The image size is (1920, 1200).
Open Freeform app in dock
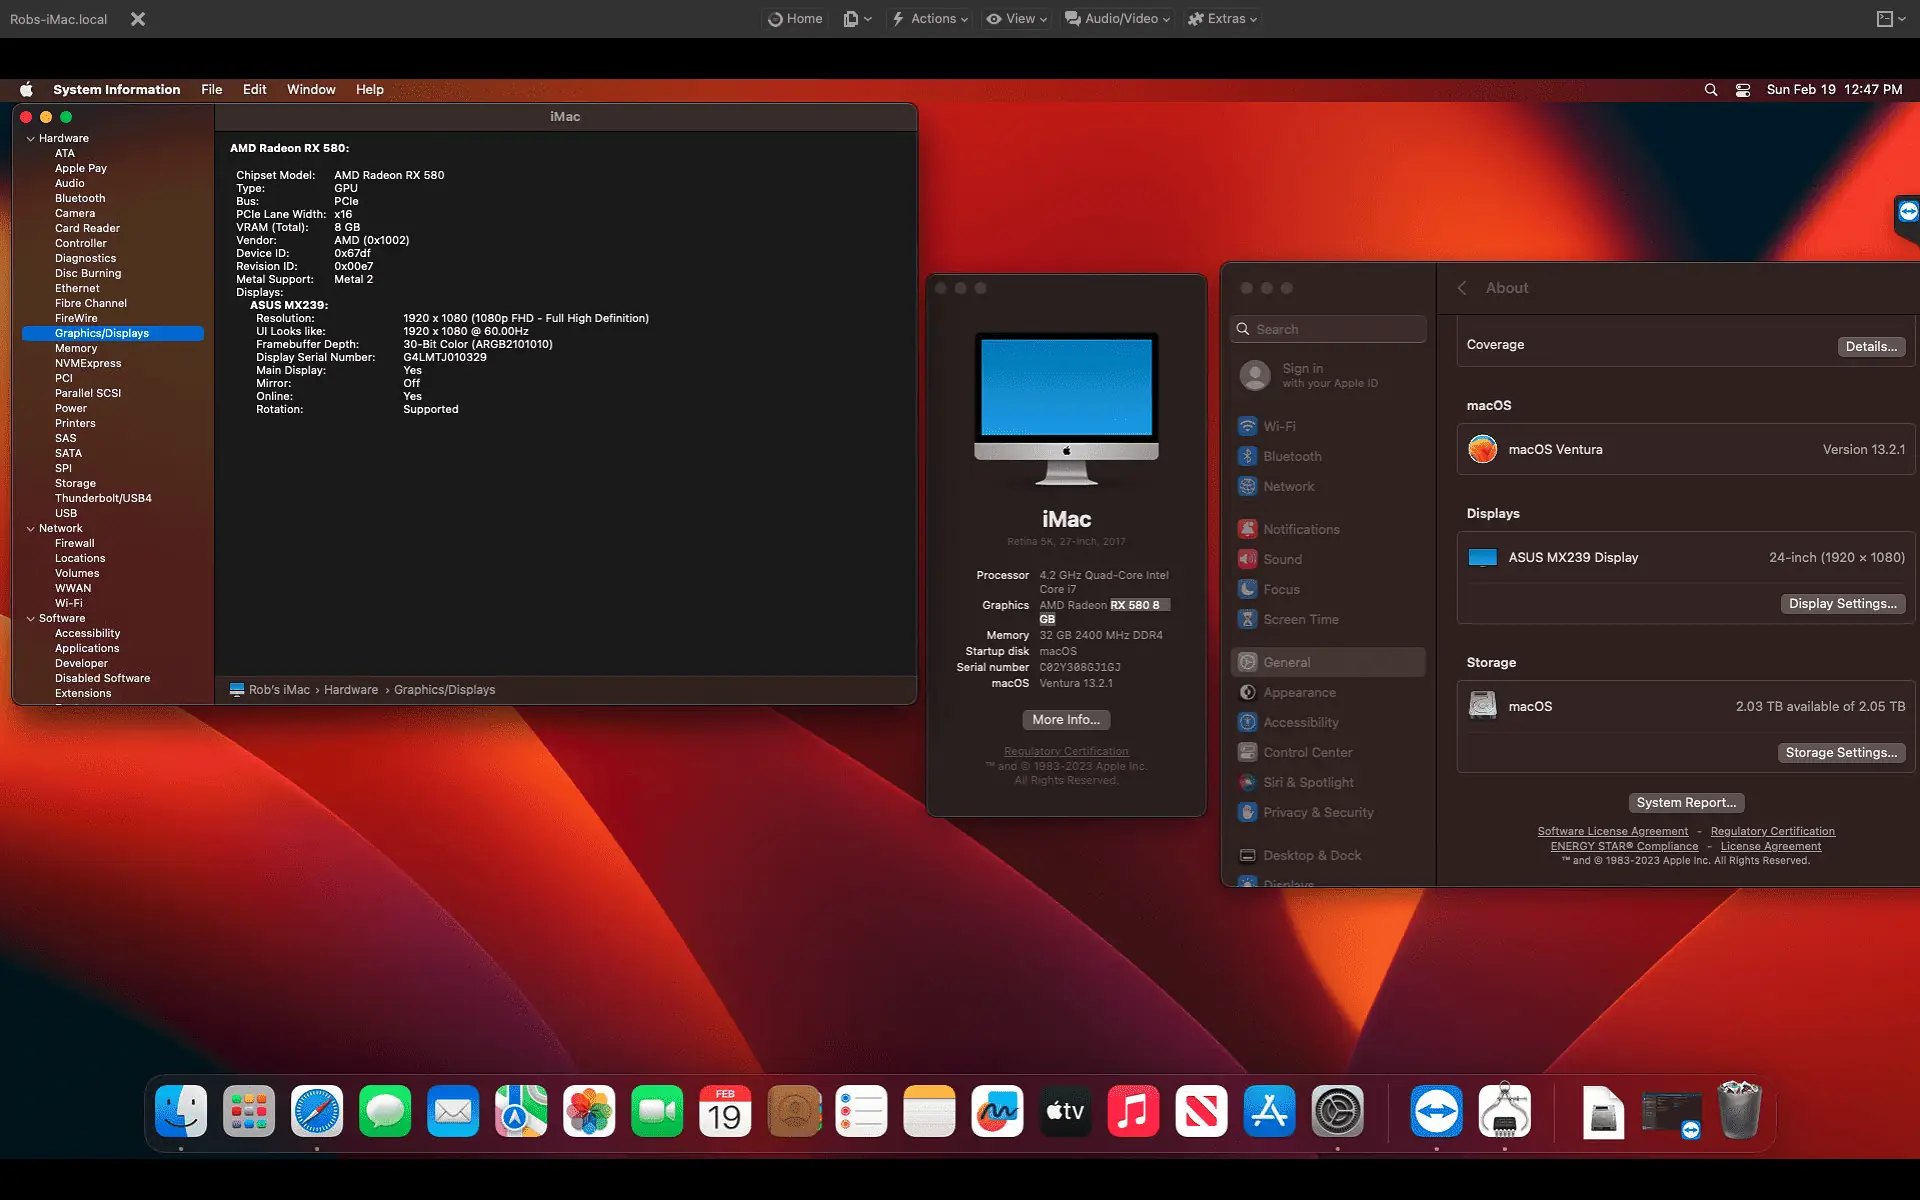pyautogui.click(x=997, y=1111)
